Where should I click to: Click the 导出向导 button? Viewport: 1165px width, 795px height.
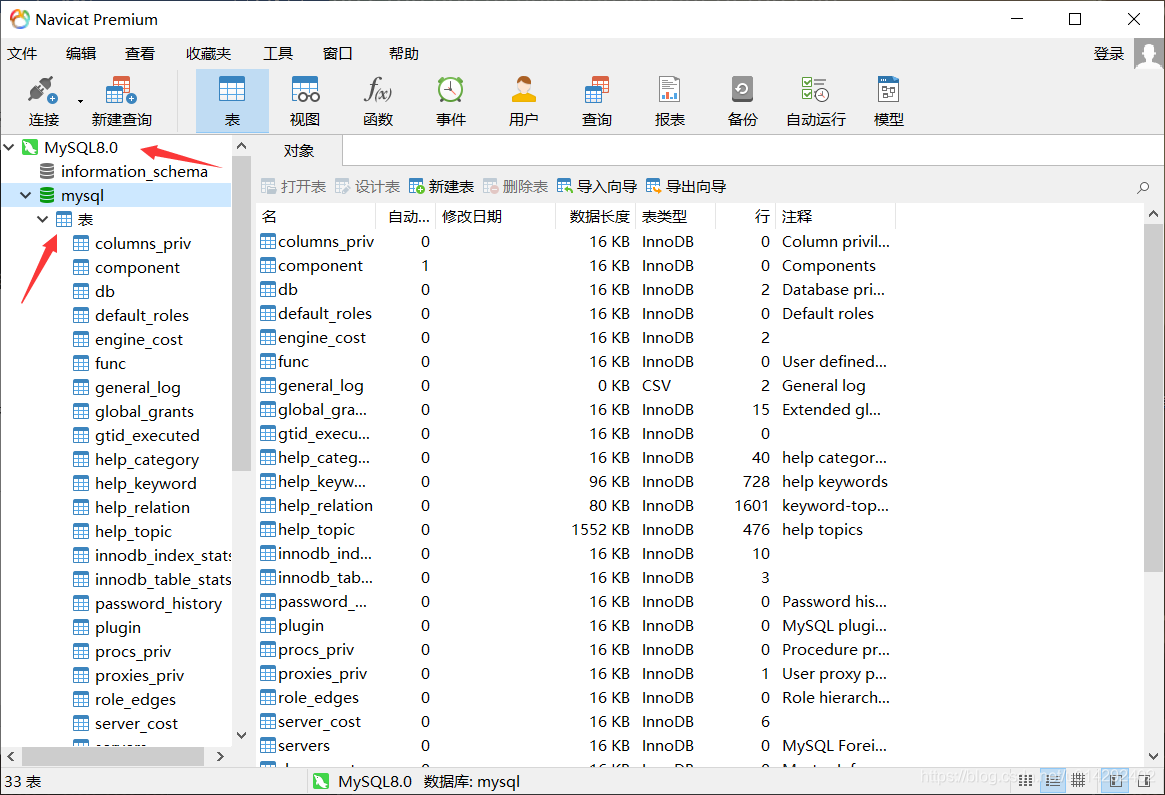(686, 186)
